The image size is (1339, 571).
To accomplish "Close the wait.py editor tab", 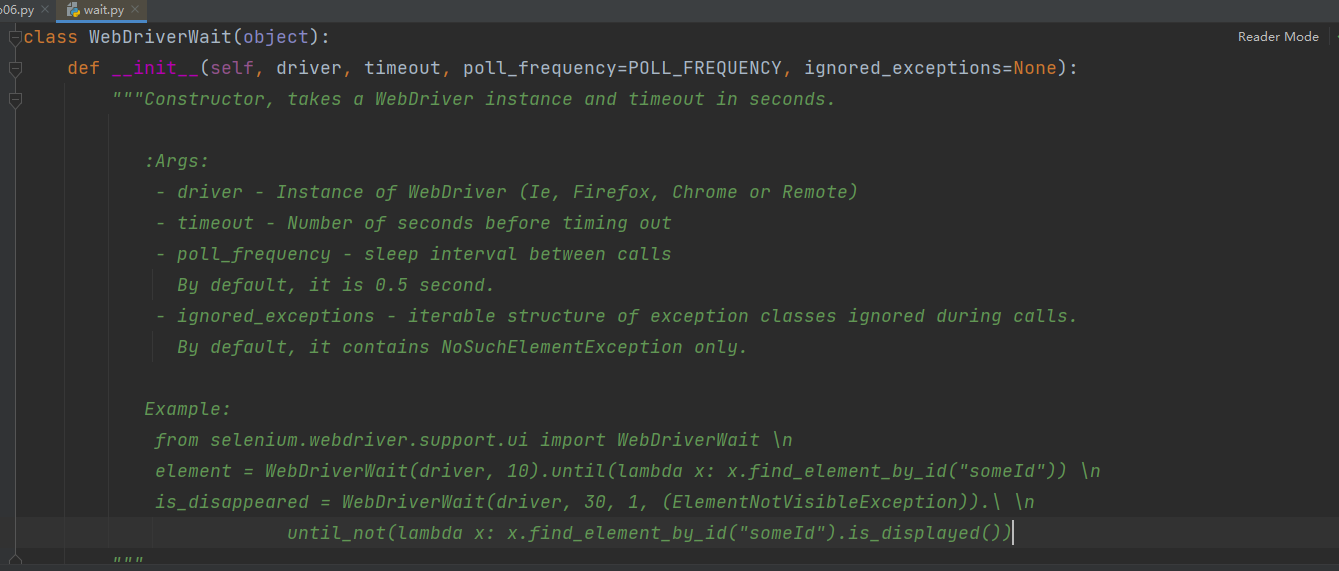I will tap(134, 10).
